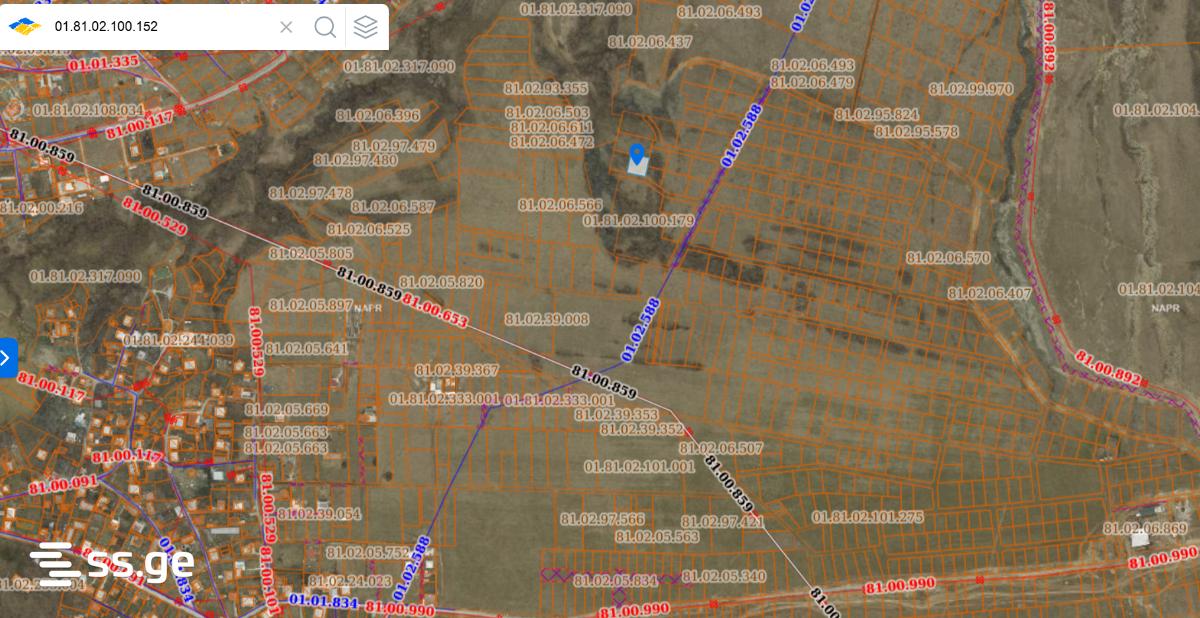Click parcel label 81.02.05.563
This screenshot has height=618, width=1200.
click(x=657, y=536)
